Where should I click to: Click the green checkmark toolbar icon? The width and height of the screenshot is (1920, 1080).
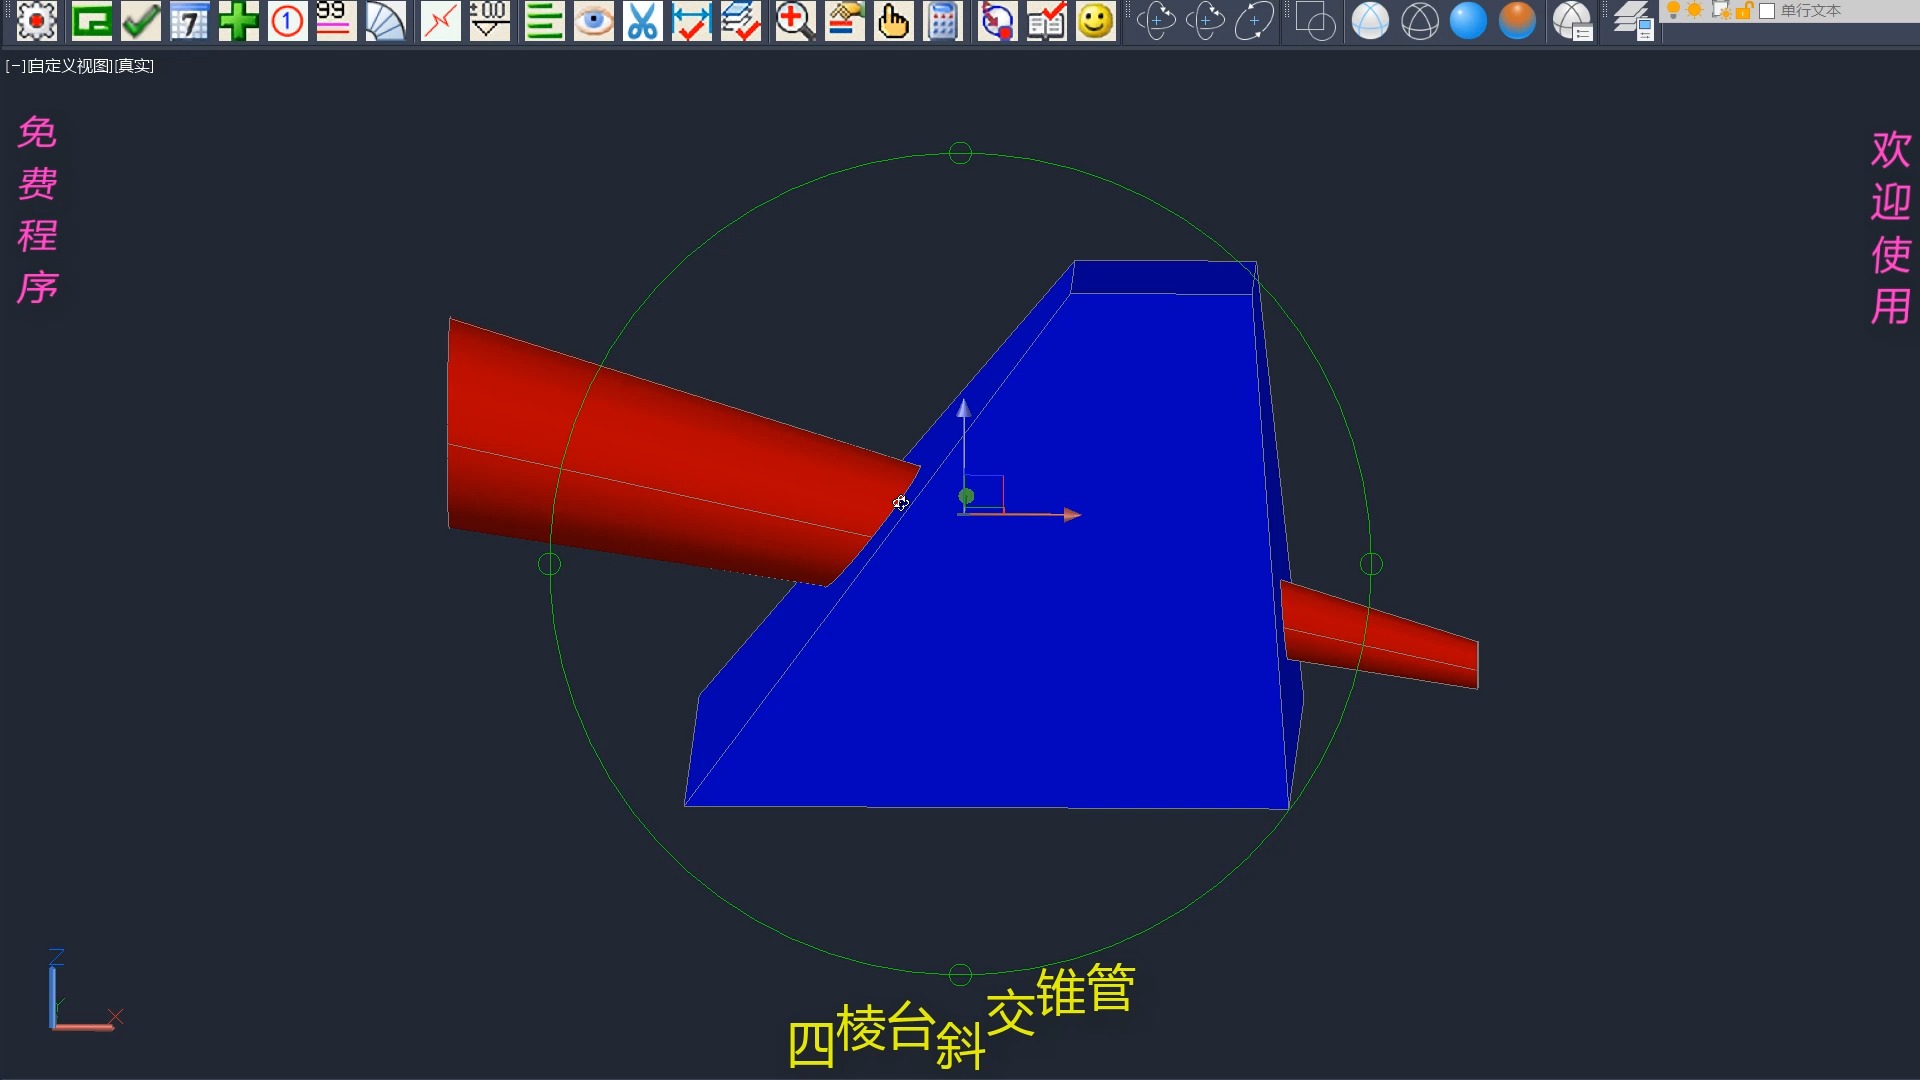pos(141,20)
